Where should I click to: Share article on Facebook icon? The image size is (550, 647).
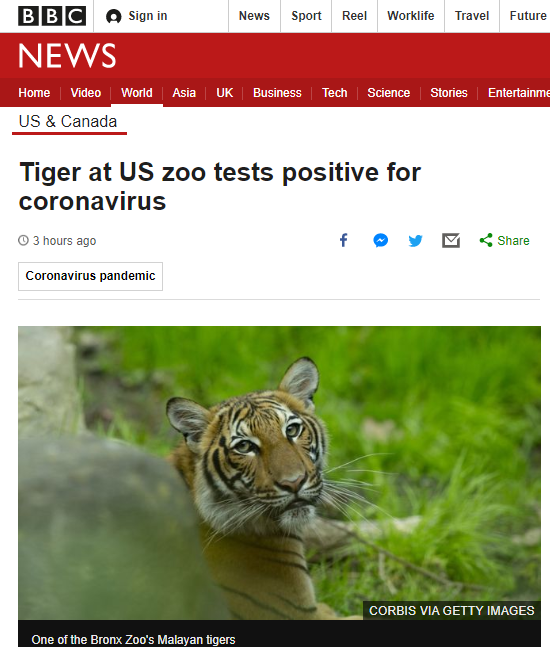pos(344,240)
